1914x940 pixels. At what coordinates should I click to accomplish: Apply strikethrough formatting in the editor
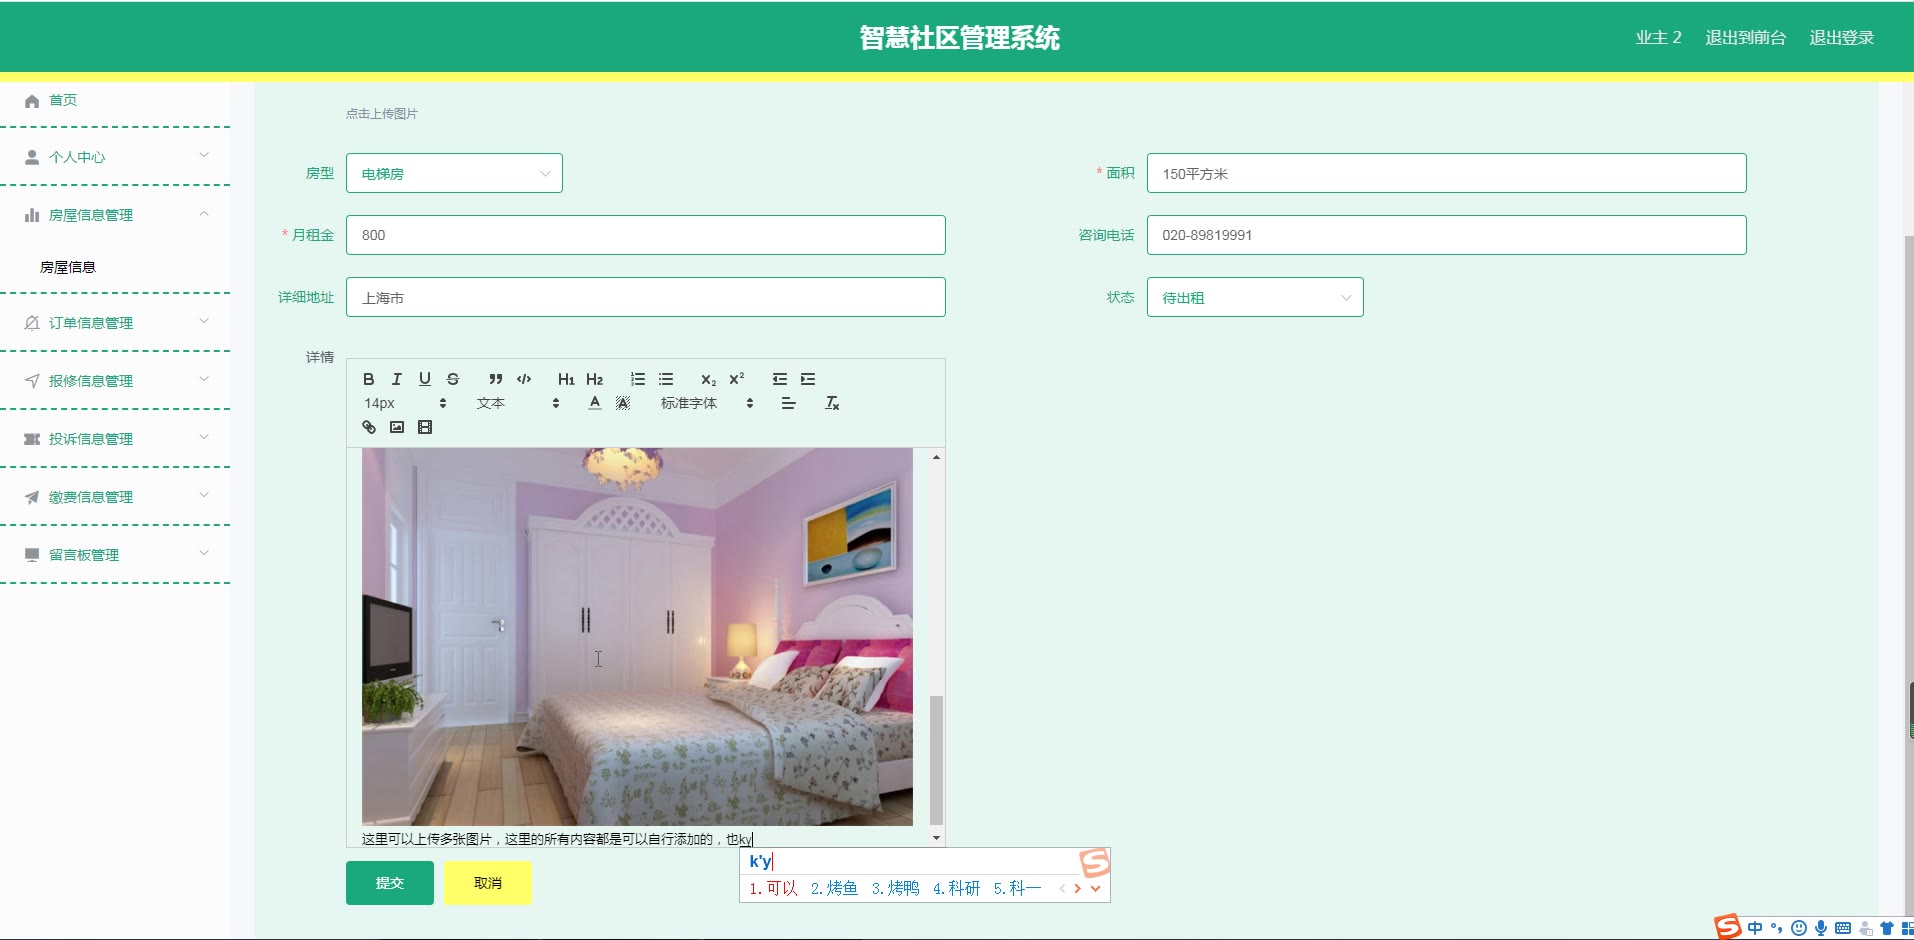tap(453, 379)
